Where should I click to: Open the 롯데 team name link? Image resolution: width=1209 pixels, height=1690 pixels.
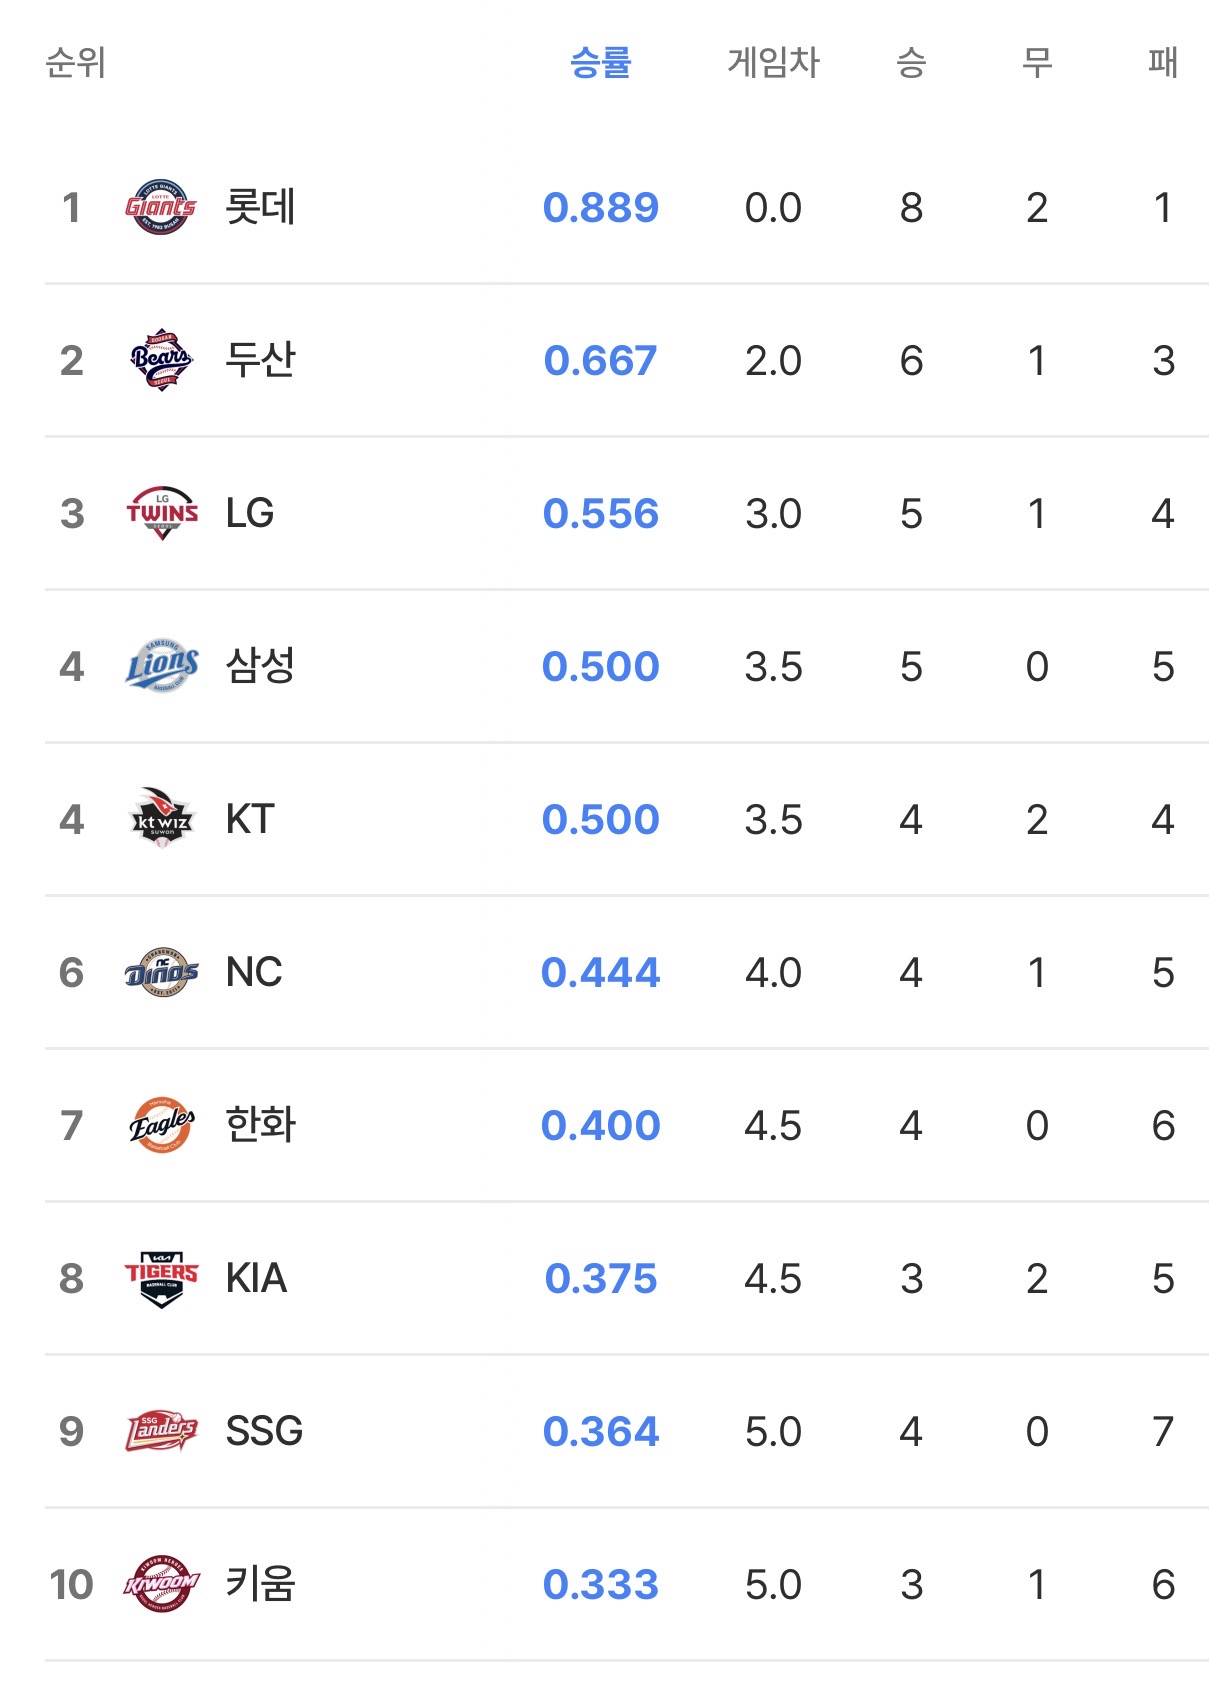[260, 208]
